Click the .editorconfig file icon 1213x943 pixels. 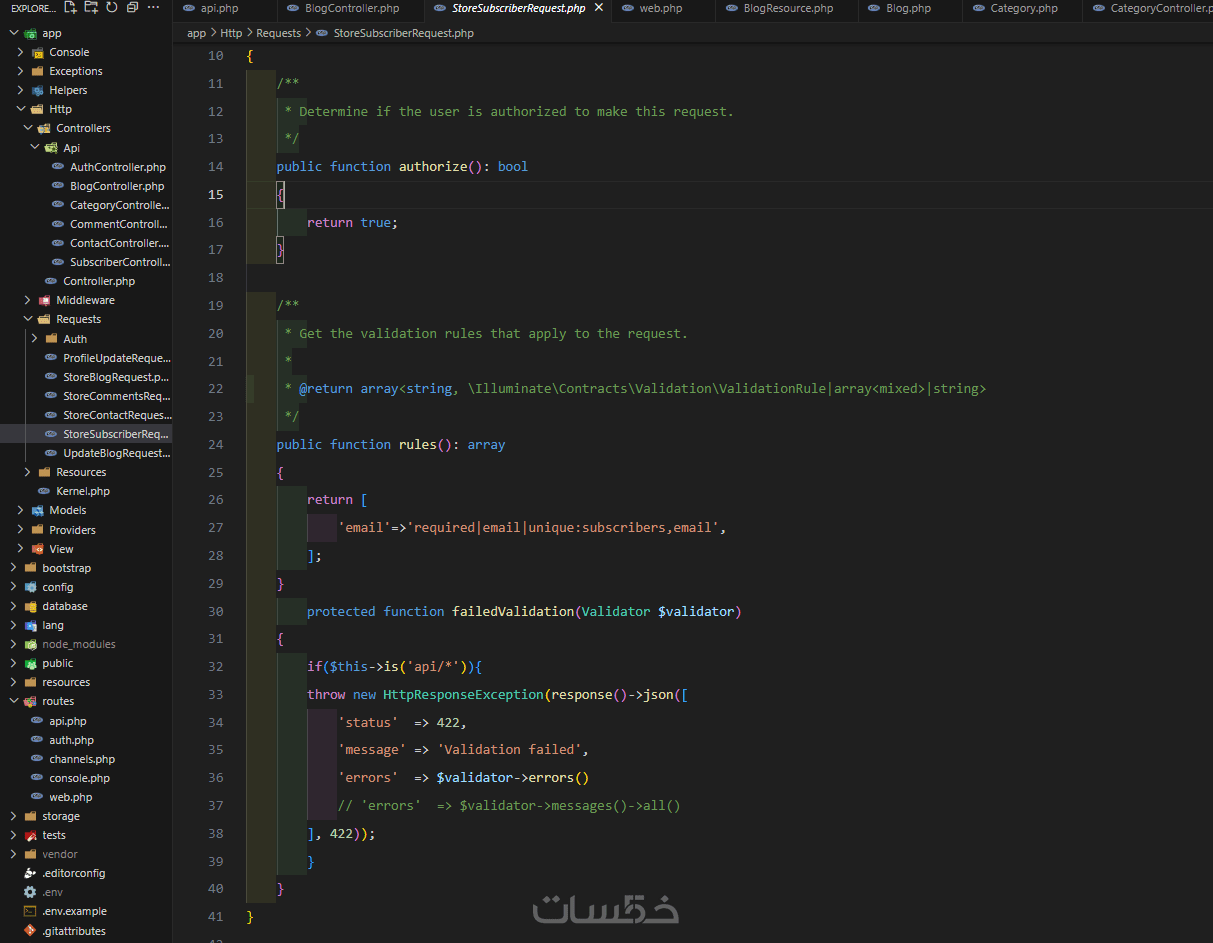click(x=31, y=873)
